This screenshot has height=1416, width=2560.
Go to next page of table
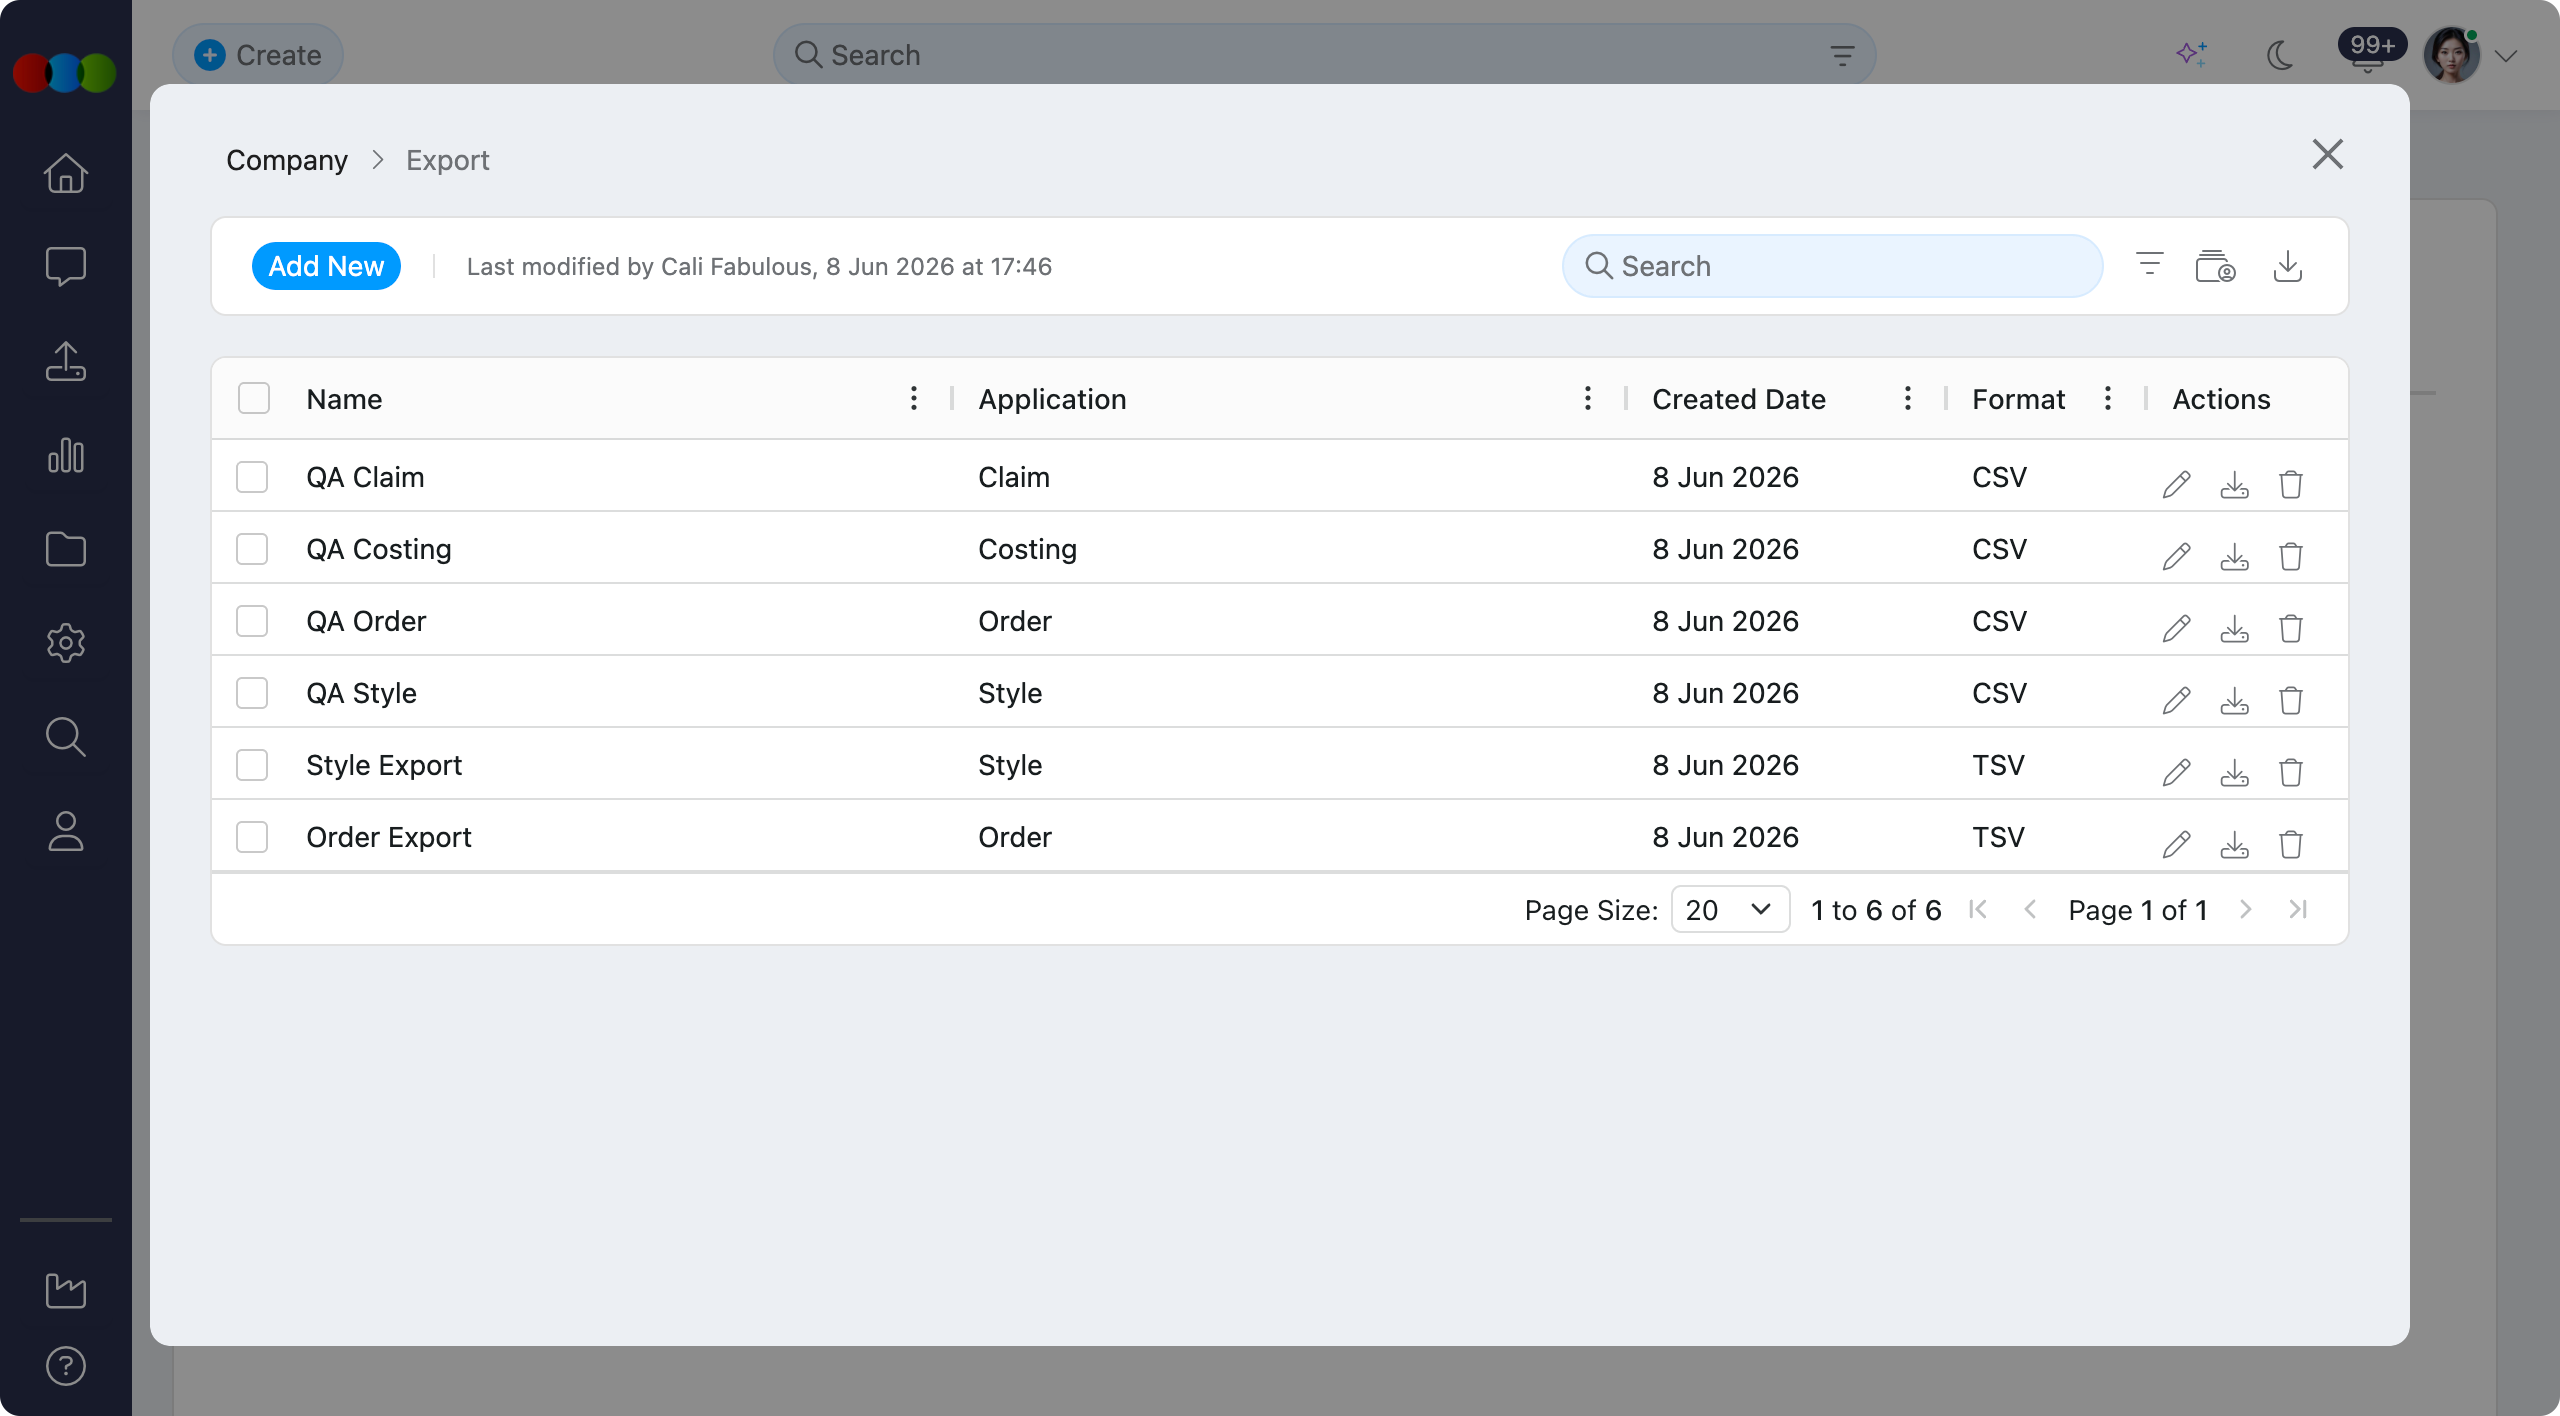click(2246, 909)
